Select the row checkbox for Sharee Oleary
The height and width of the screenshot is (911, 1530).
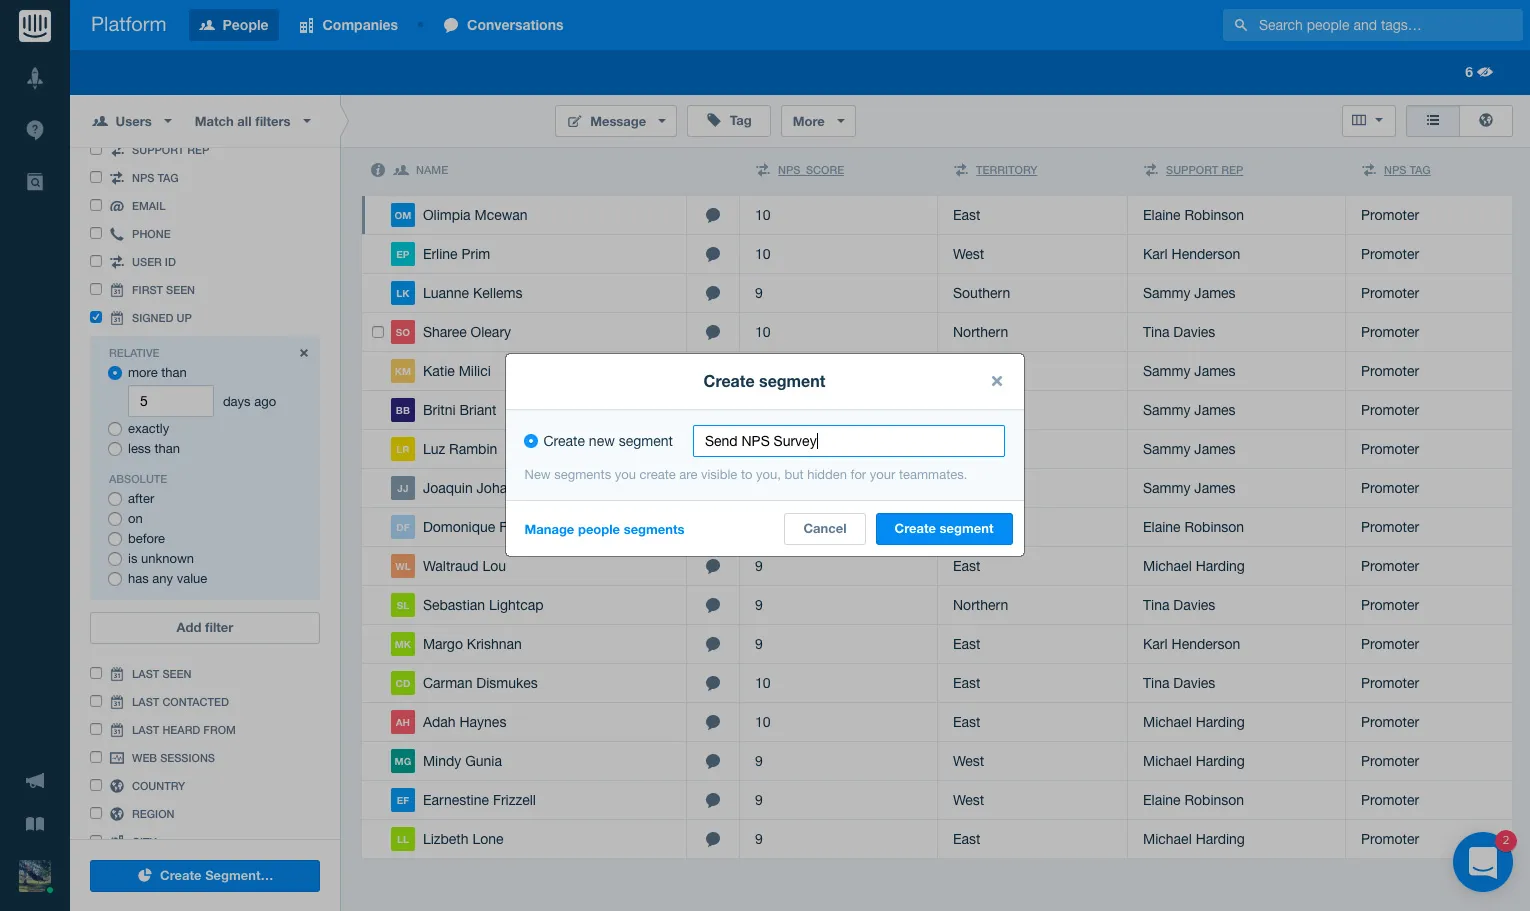pos(378,332)
